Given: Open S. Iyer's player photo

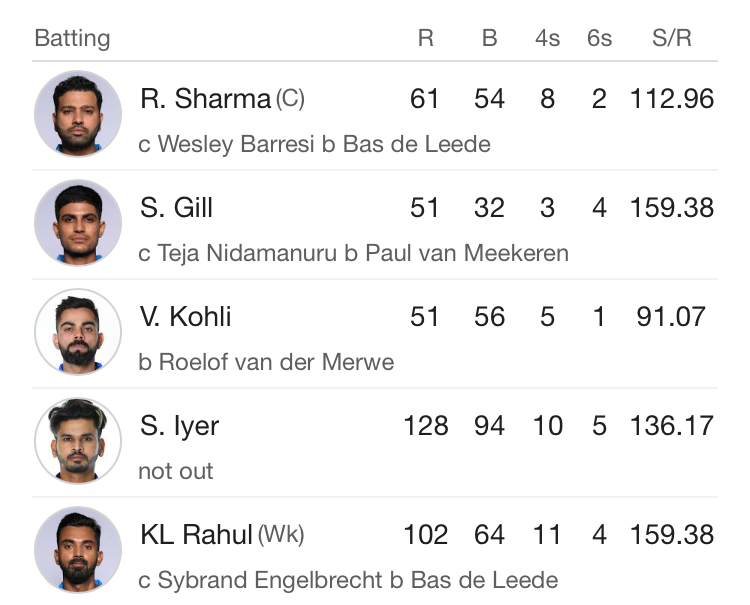Looking at the screenshot, I should click(x=78, y=441).
